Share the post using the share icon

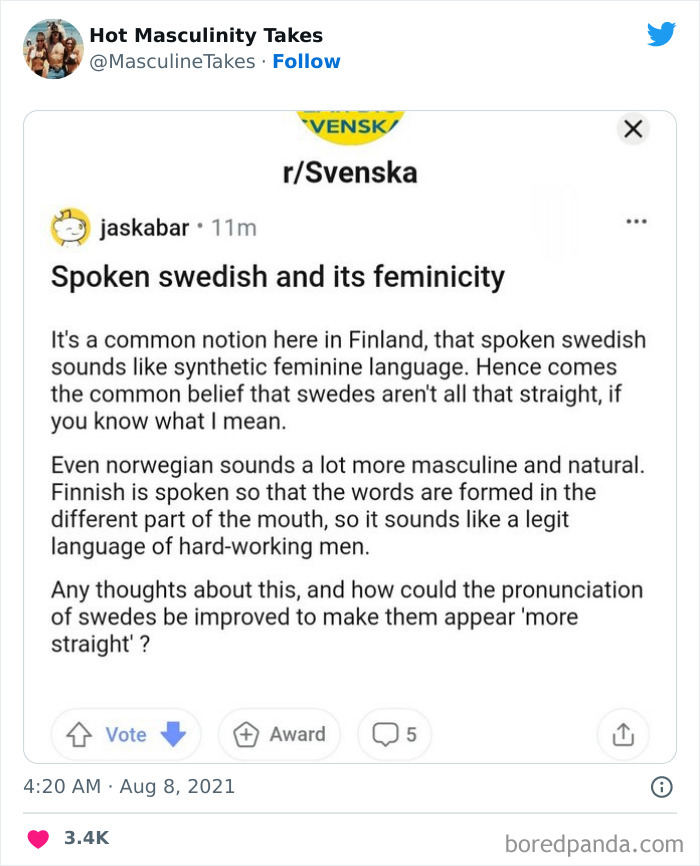click(623, 734)
